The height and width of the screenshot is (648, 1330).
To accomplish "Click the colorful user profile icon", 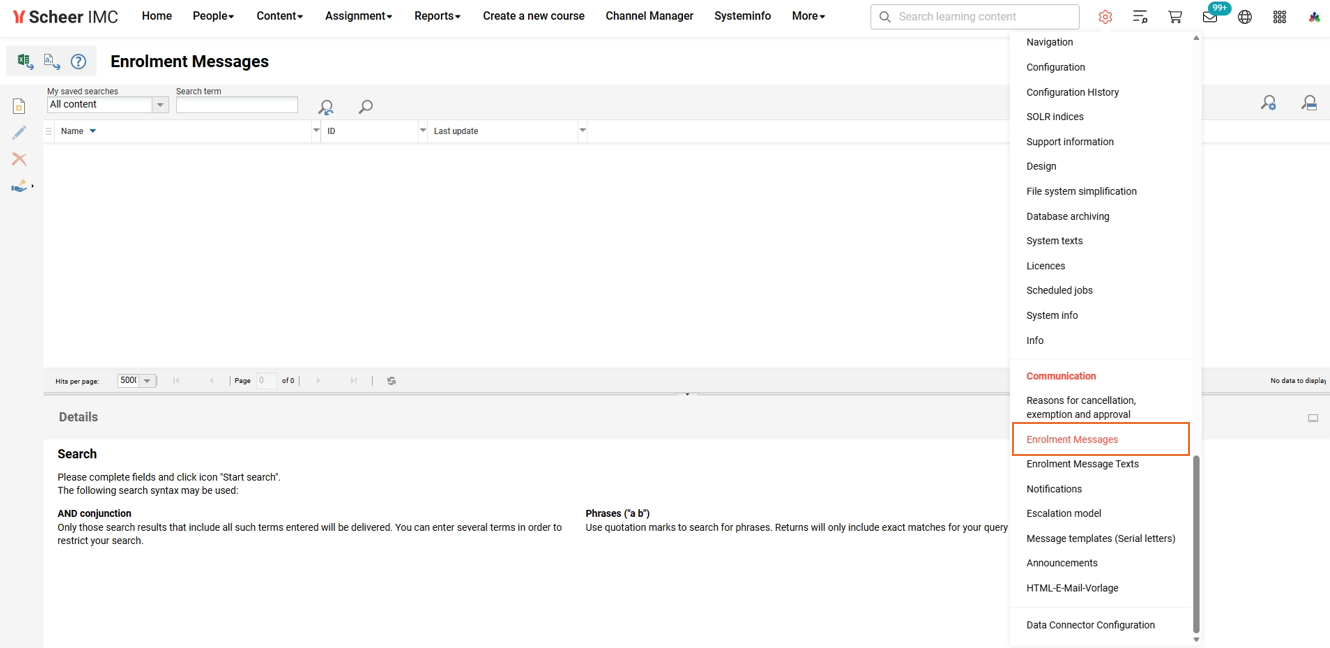I will 1314,17.
